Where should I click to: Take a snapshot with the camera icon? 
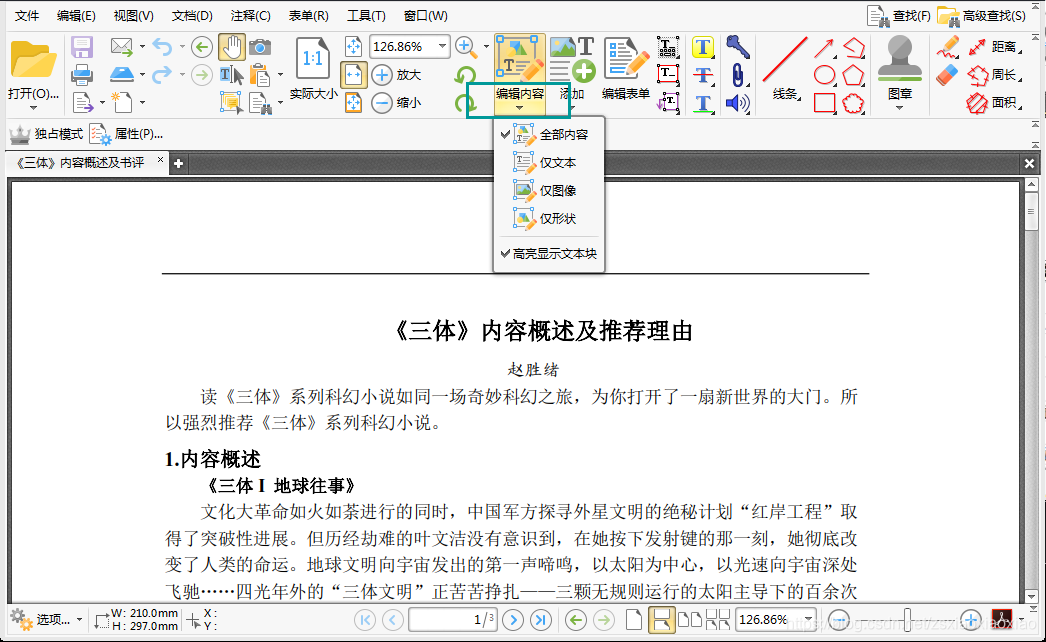point(260,47)
